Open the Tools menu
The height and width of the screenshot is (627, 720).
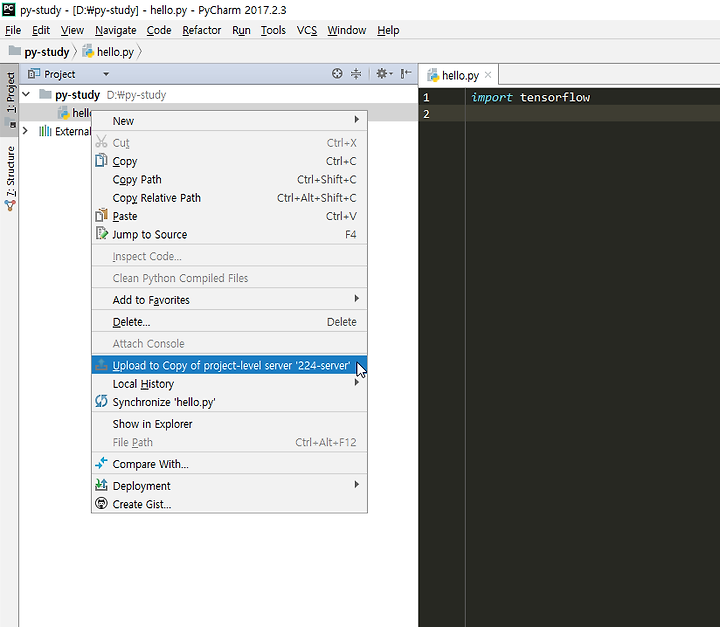[273, 30]
